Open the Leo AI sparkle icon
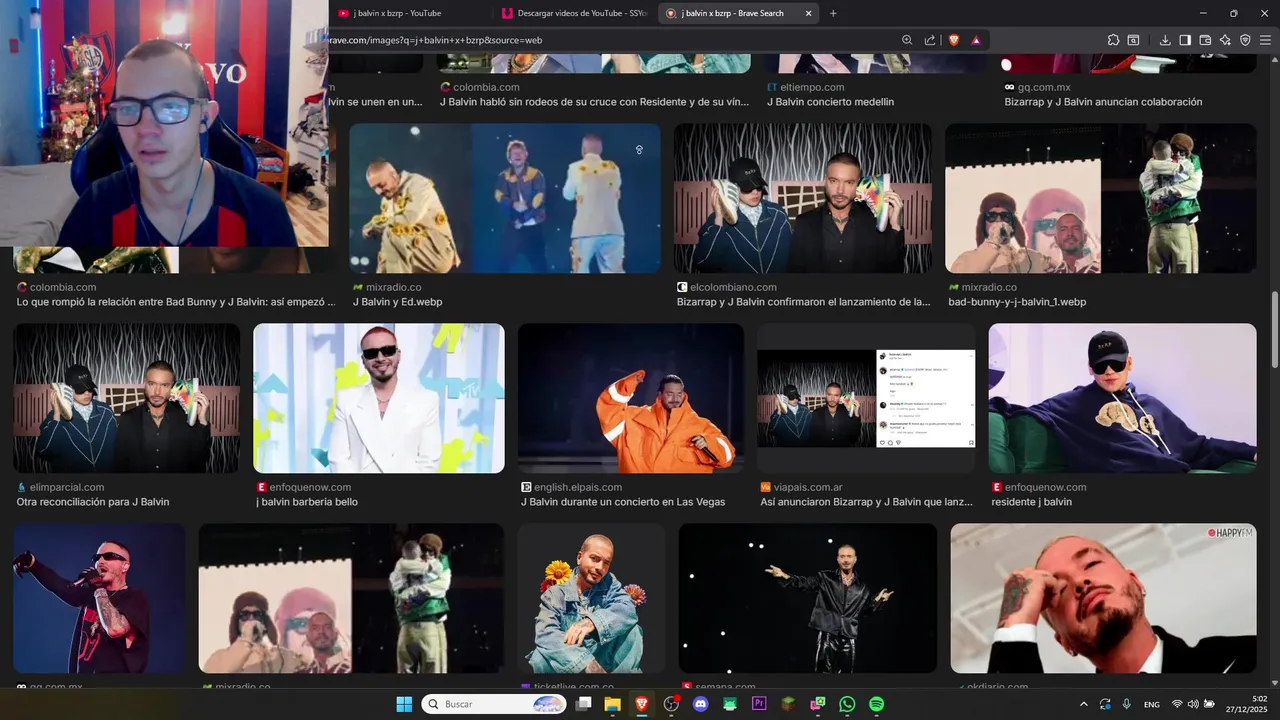 [1225, 40]
